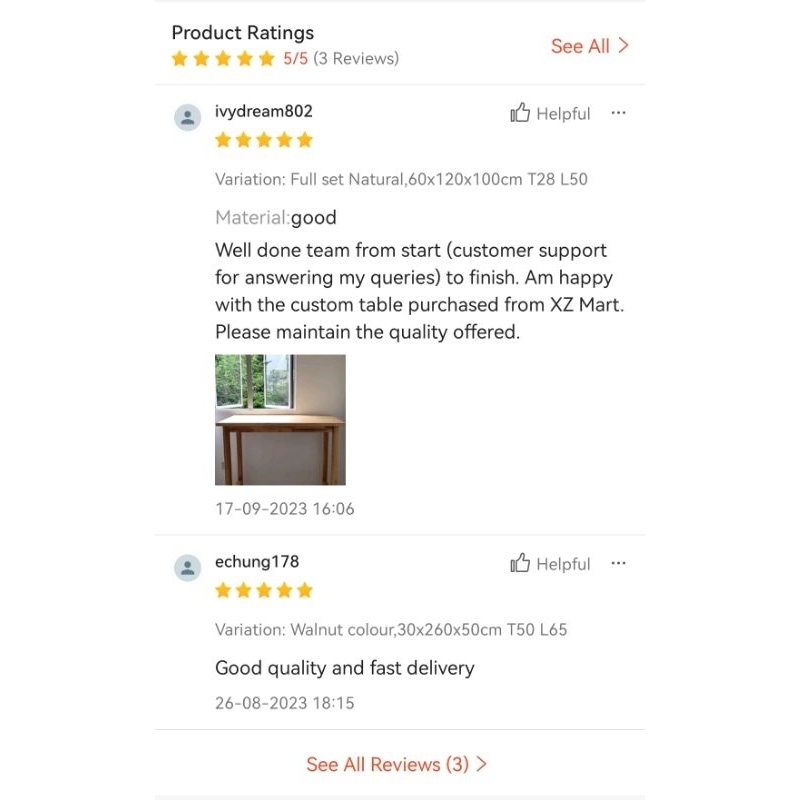Click echung178's five-star rating
Screen dimensions: 800x800
264,590
